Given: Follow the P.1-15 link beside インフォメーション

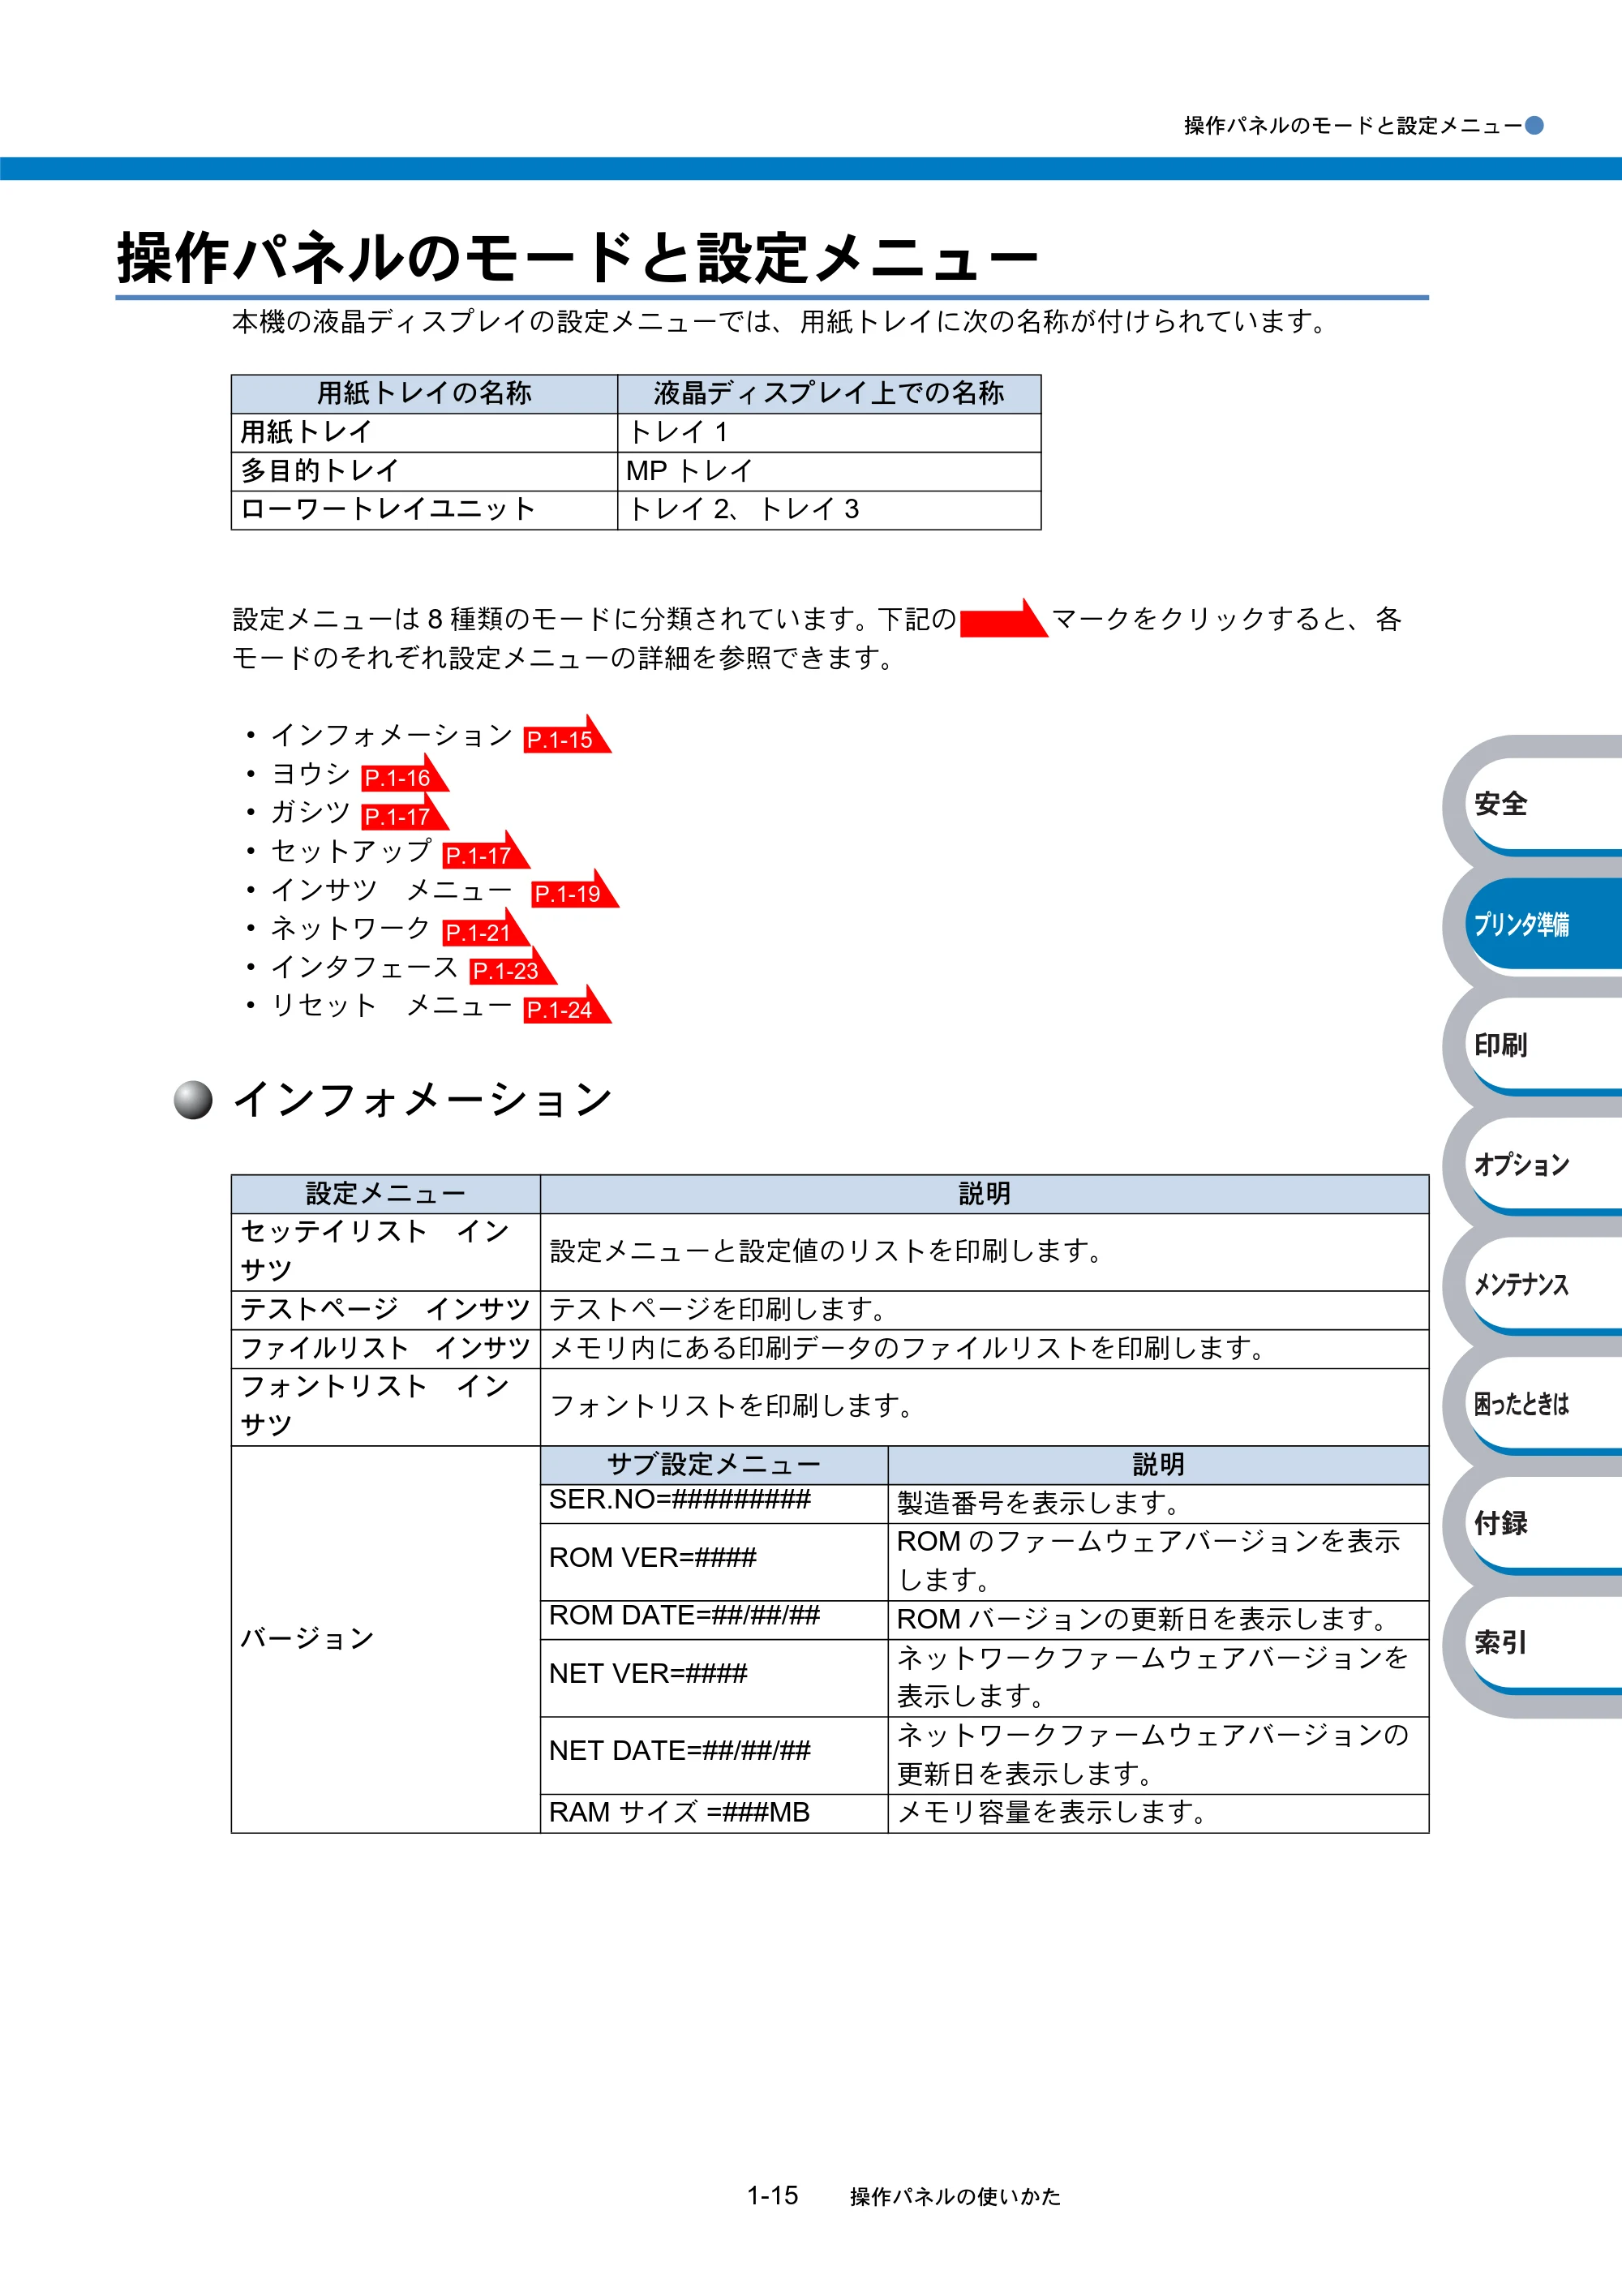Looking at the screenshot, I should [x=565, y=738].
